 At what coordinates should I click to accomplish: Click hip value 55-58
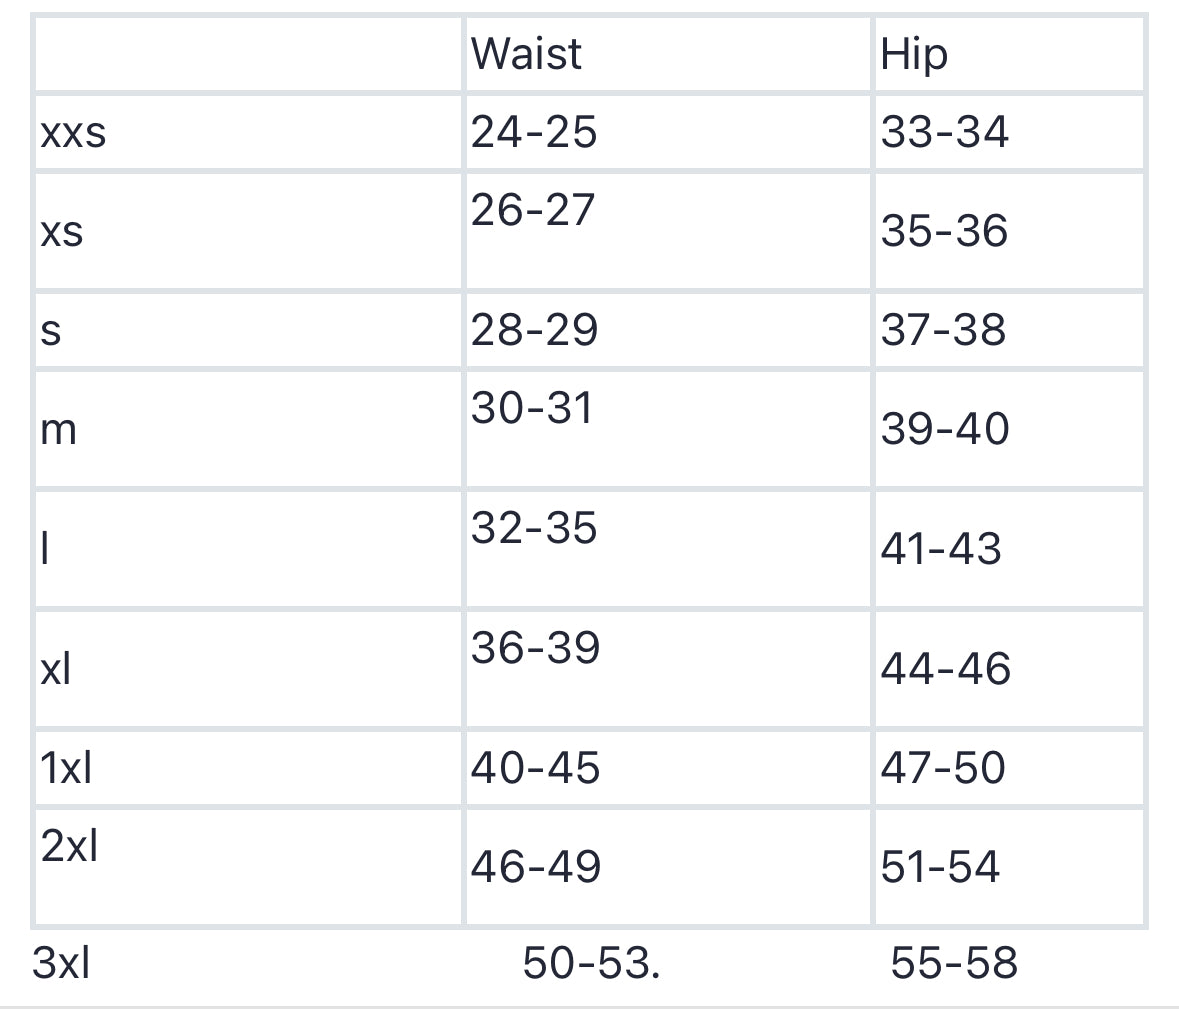(x=954, y=963)
